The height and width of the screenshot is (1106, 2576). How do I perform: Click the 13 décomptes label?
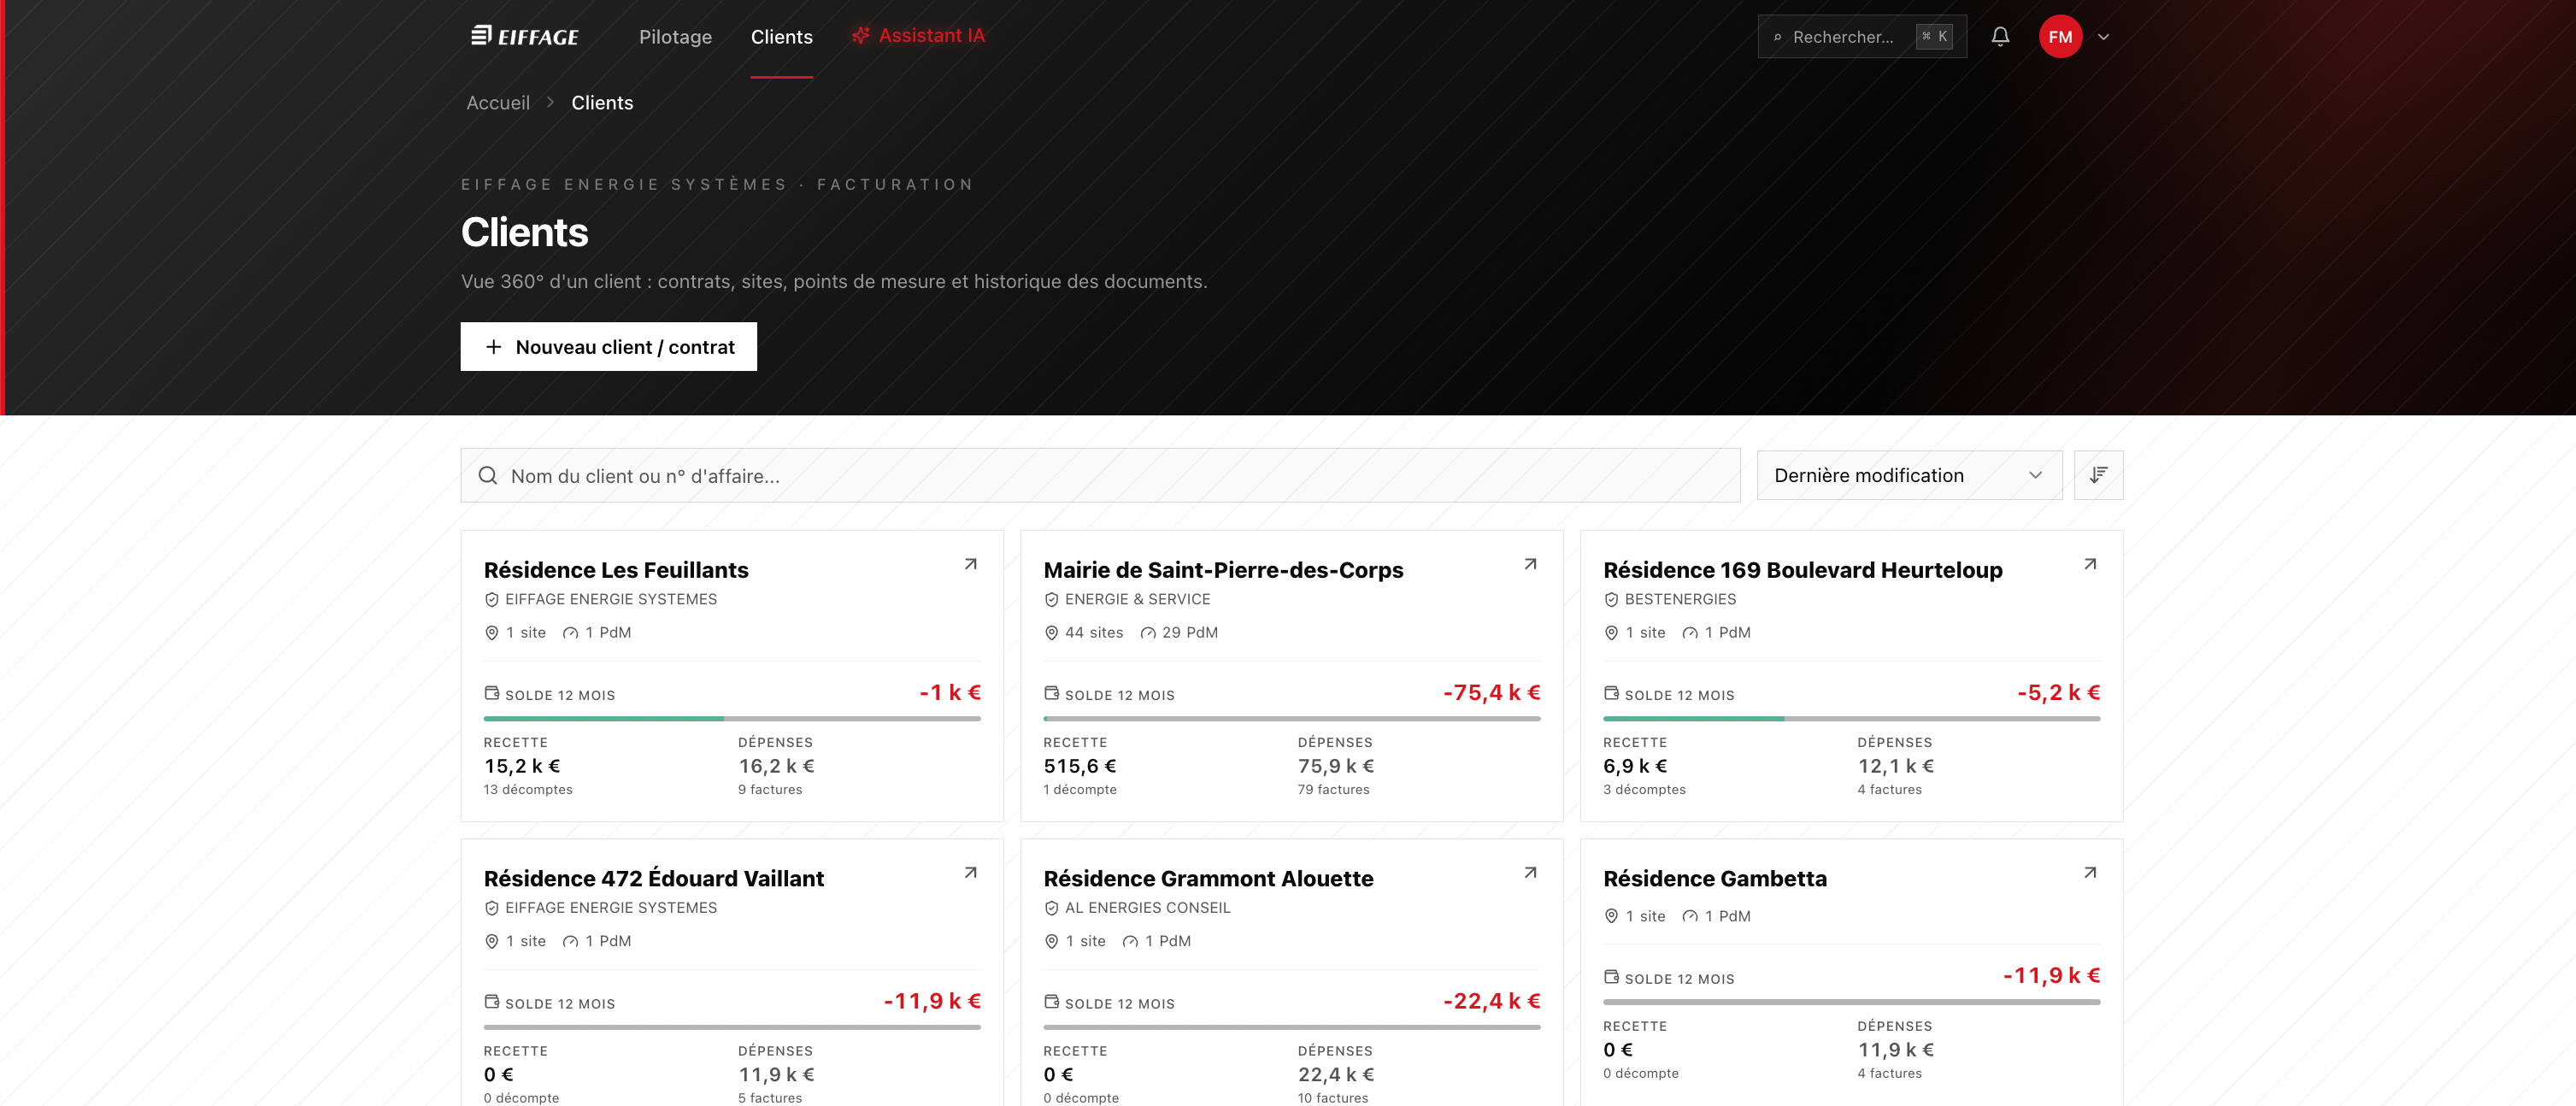pyautogui.click(x=528, y=790)
